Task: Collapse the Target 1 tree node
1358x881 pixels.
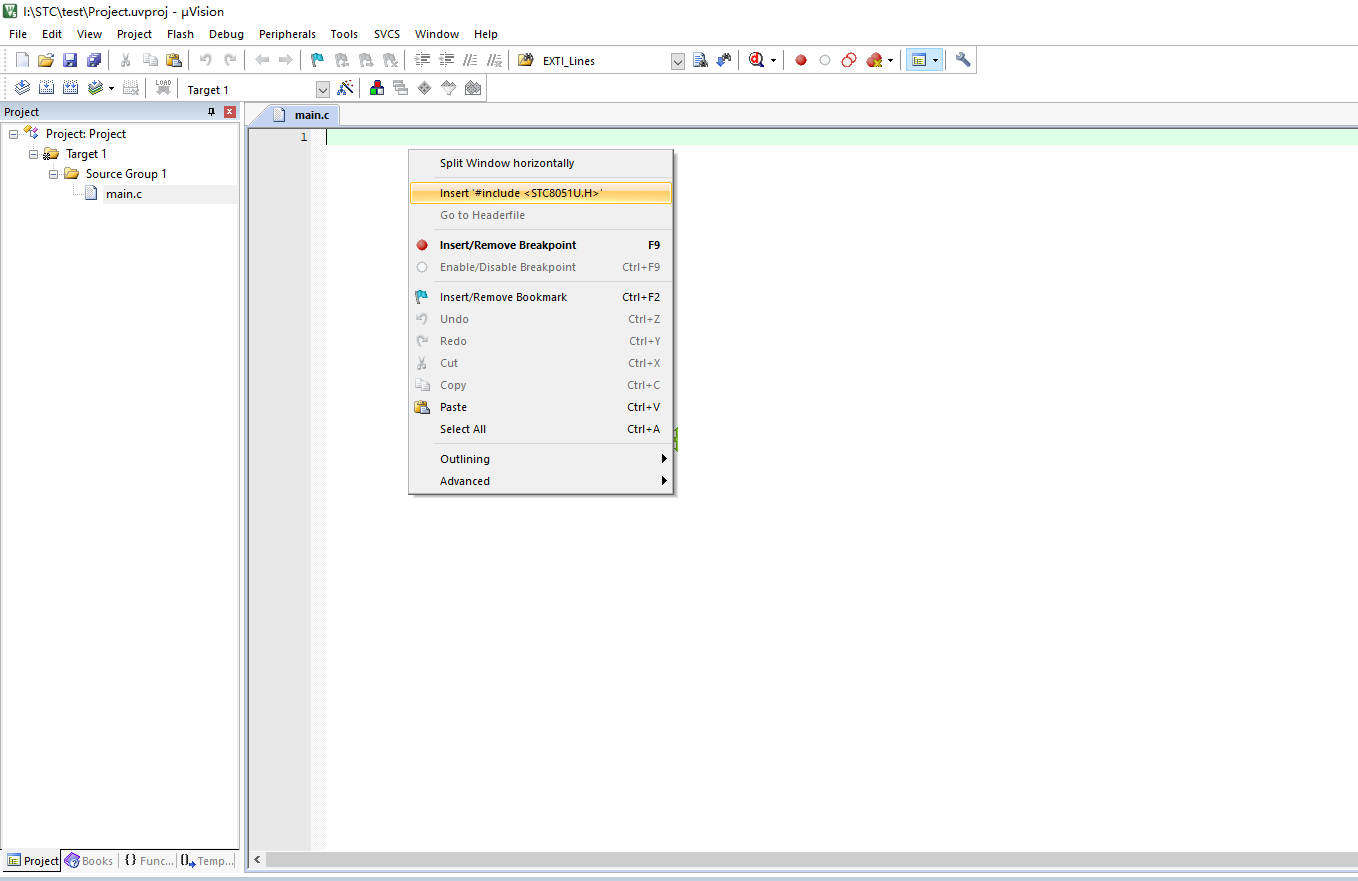Action: [34, 154]
